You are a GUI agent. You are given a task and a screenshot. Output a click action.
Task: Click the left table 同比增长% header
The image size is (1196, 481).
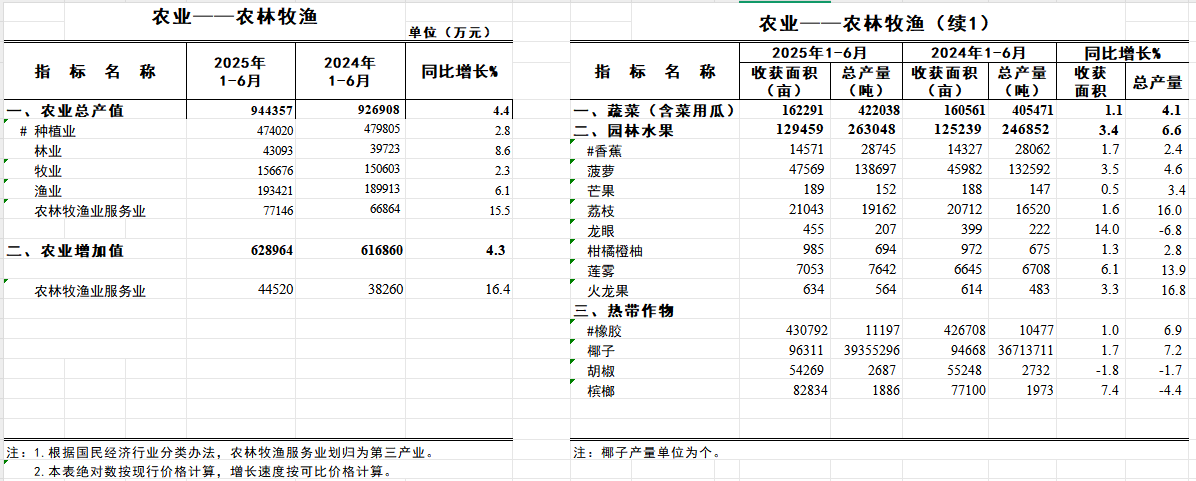pyautogui.click(x=460, y=72)
